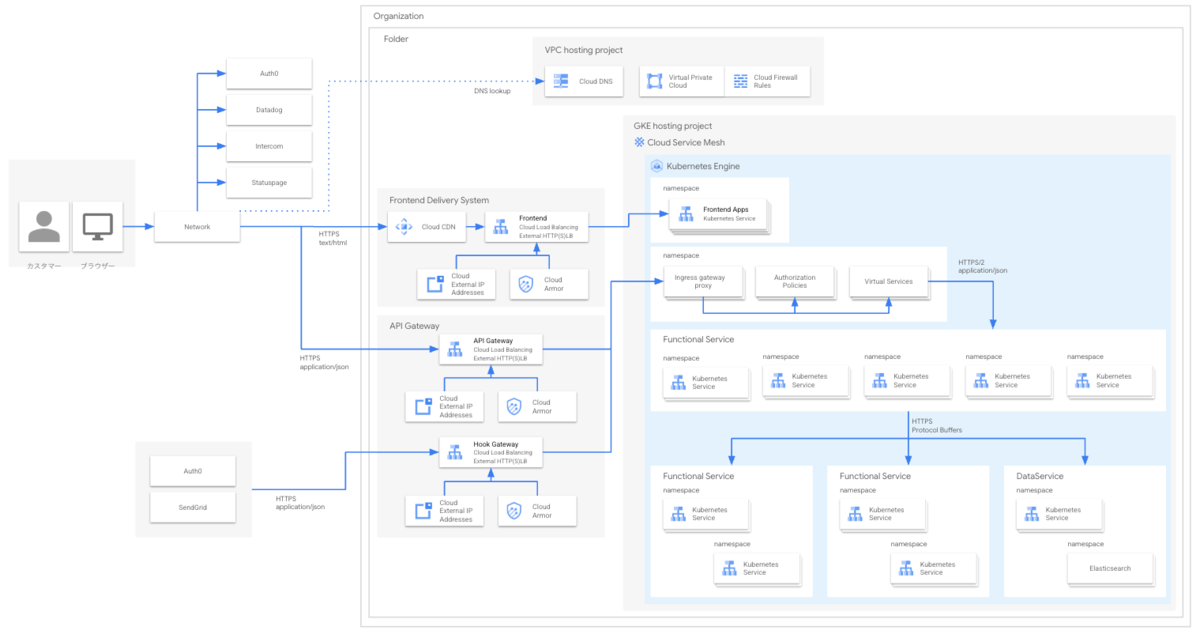This screenshot has height=634, width=1200.
Task: Click the Cloud Armor shield in Frontend Delivery System
Action: 527,284
